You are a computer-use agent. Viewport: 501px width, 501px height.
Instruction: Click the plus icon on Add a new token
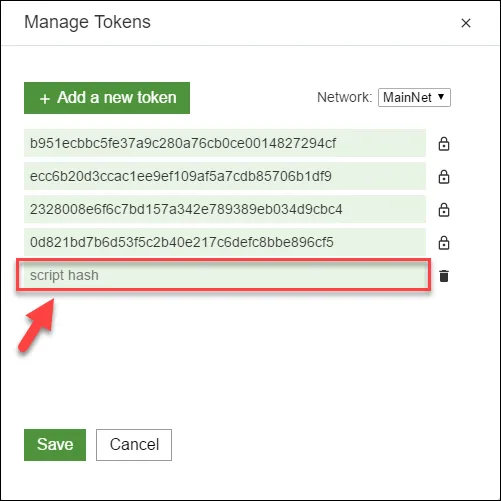click(x=45, y=99)
